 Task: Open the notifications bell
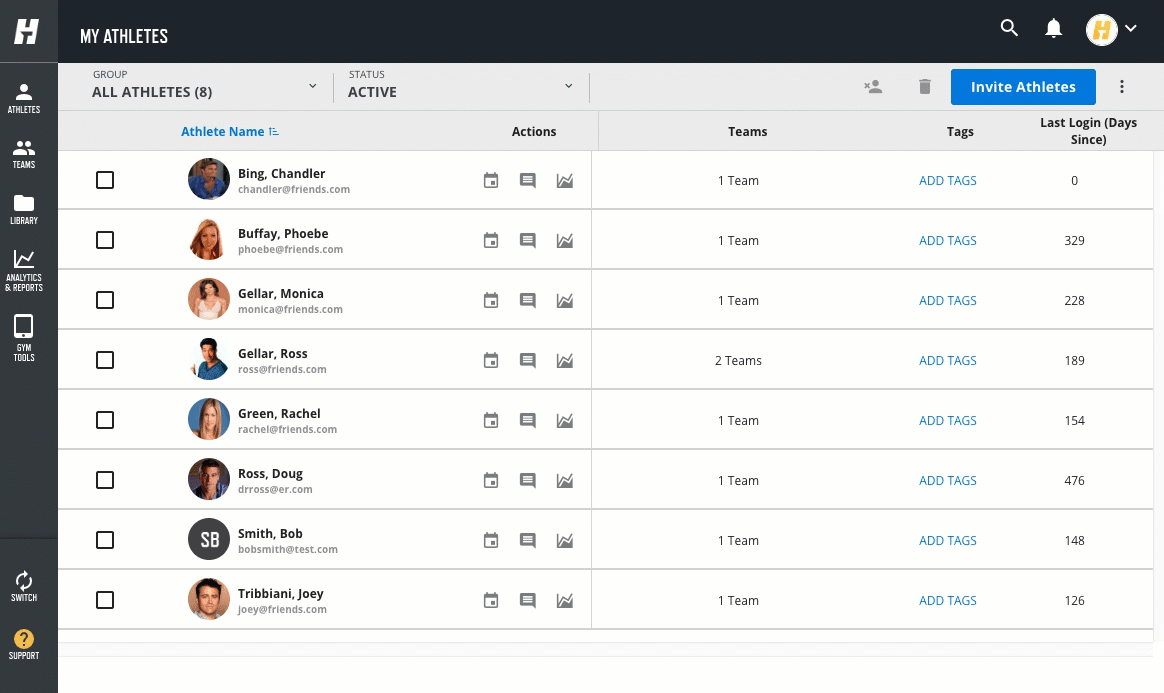click(1053, 28)
